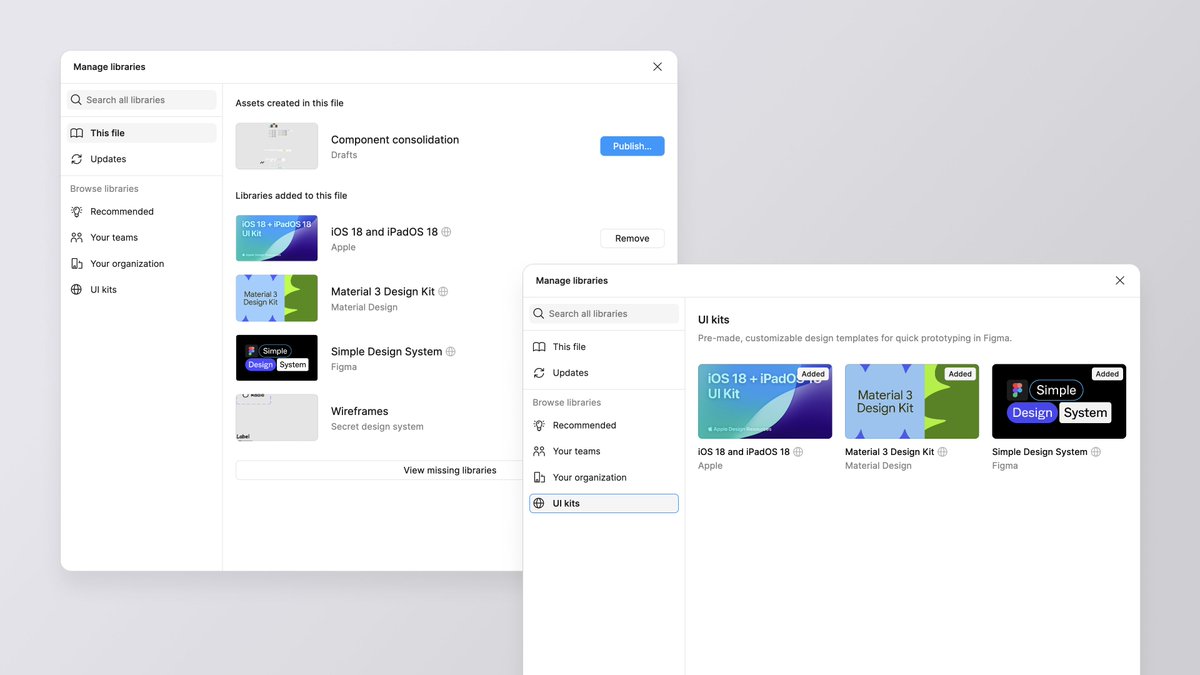Click the Component consolidation thumbnail
1200x675 pixels.
click(x=277, y=146)
